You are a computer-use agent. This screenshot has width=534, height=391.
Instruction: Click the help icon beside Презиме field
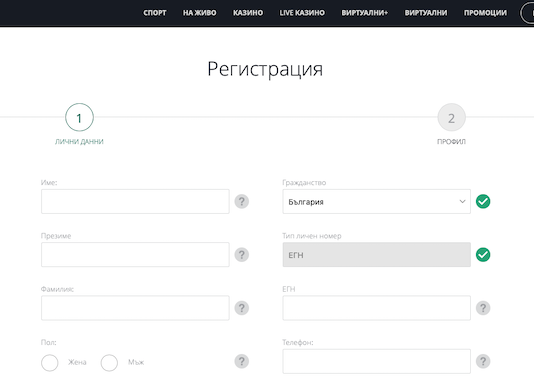[x=242, y=255]
